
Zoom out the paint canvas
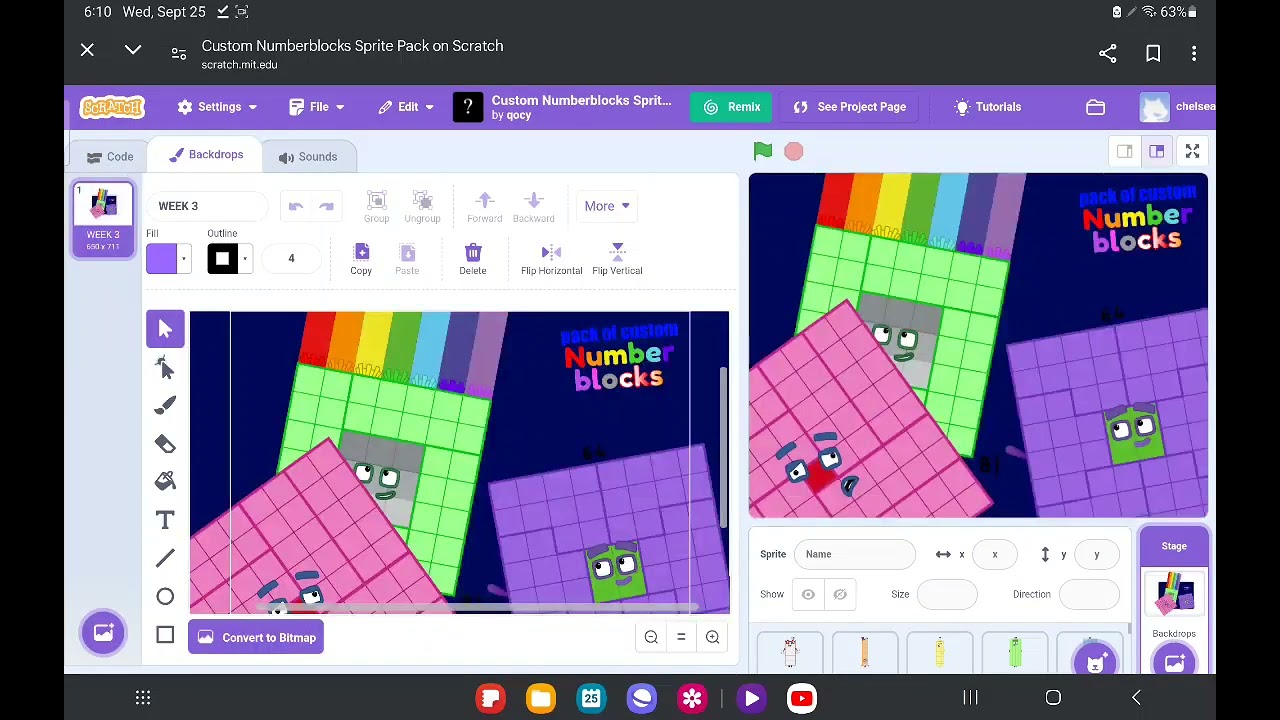point(651,637)
